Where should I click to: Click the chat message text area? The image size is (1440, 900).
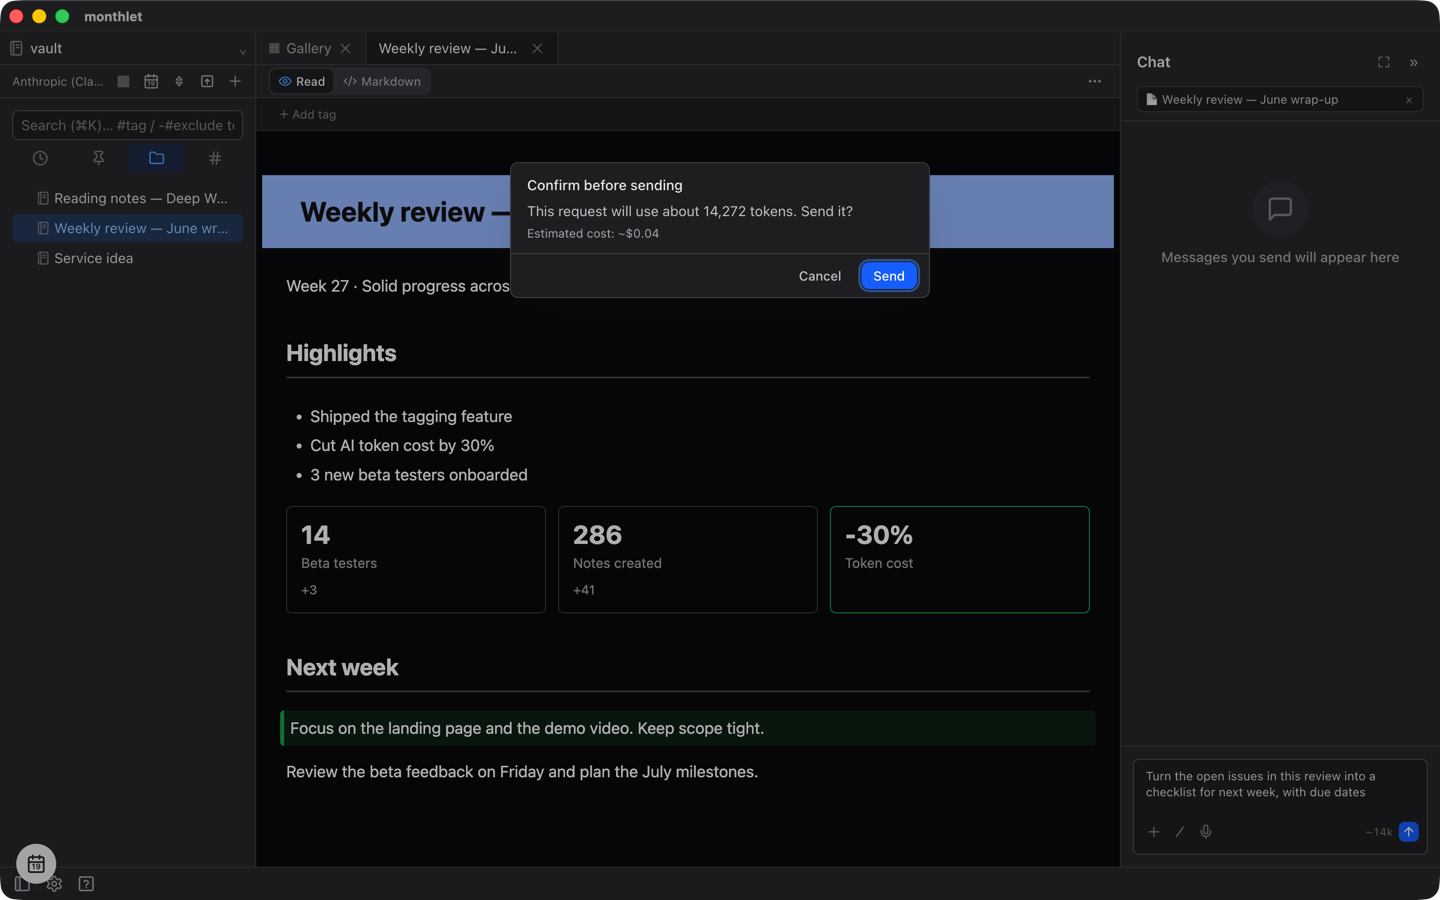click(1279, 785)
